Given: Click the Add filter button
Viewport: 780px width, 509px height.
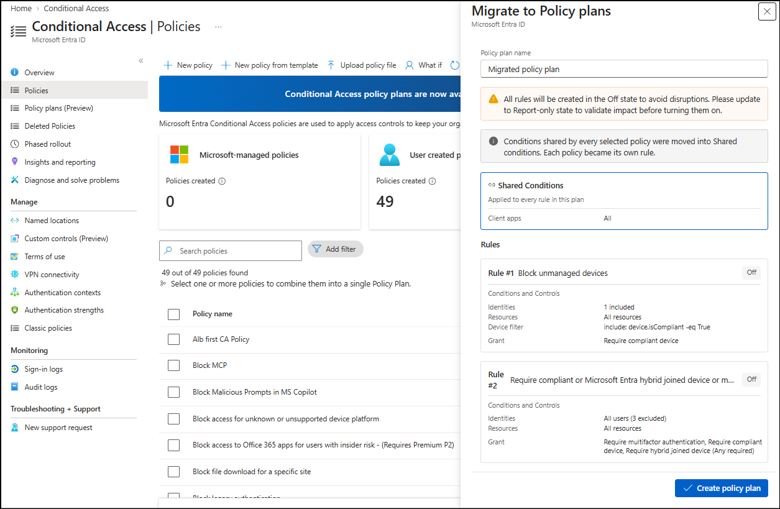Looking at the screenshot, I should [335, 249].
